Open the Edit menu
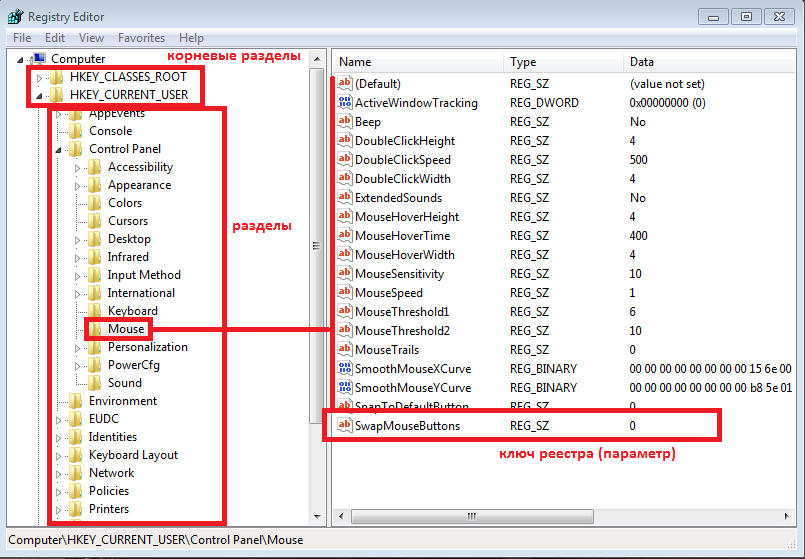This screenshot has width=805, height=559. [55, 38]
